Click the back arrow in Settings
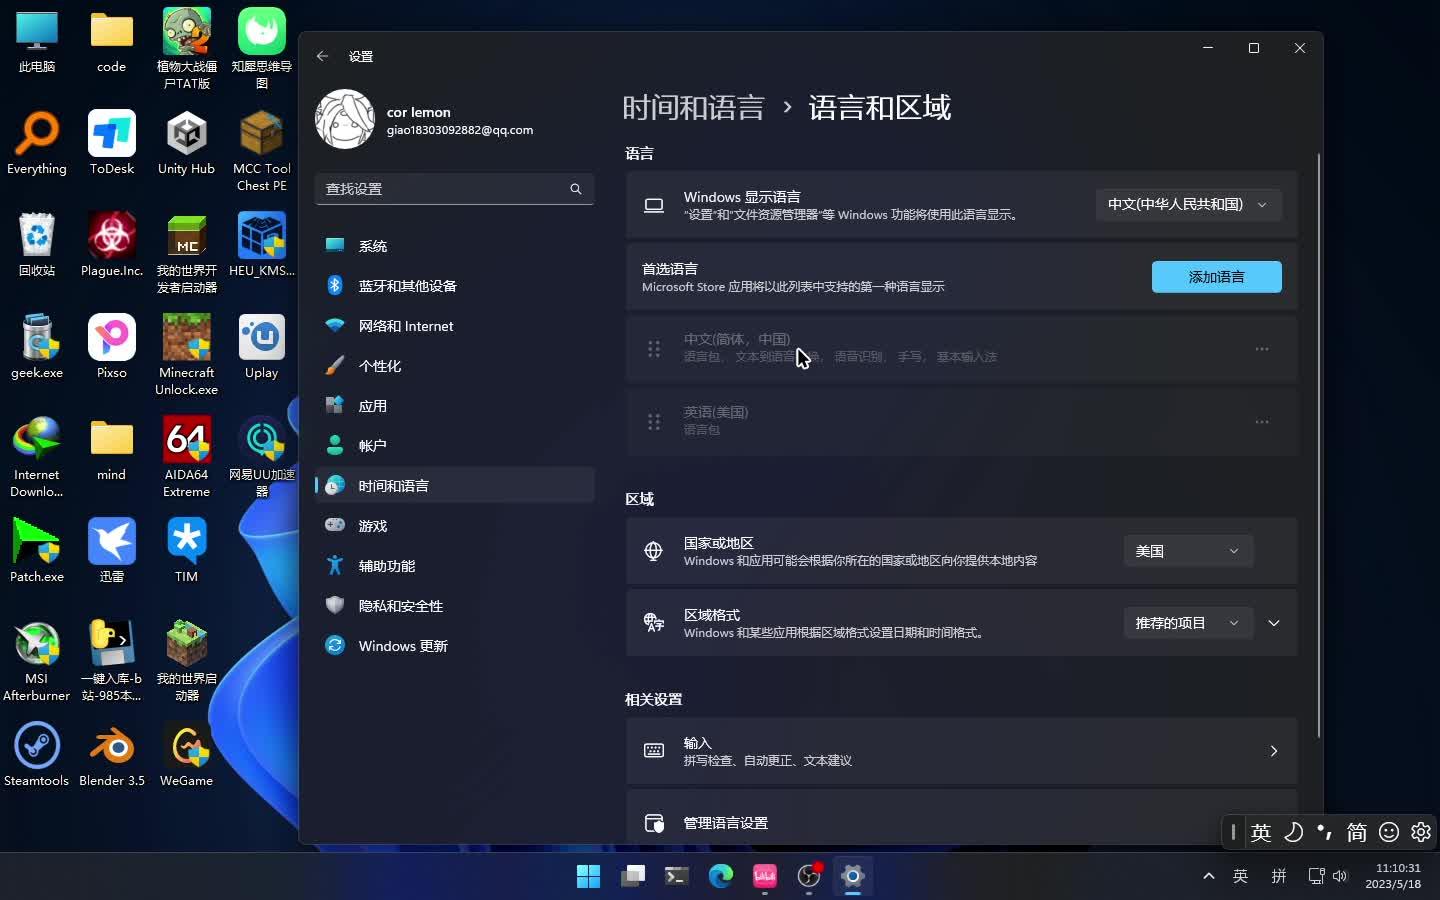The width and height of the screenshot is (1440, 900). pyautogui.click(x=322, y=56)
